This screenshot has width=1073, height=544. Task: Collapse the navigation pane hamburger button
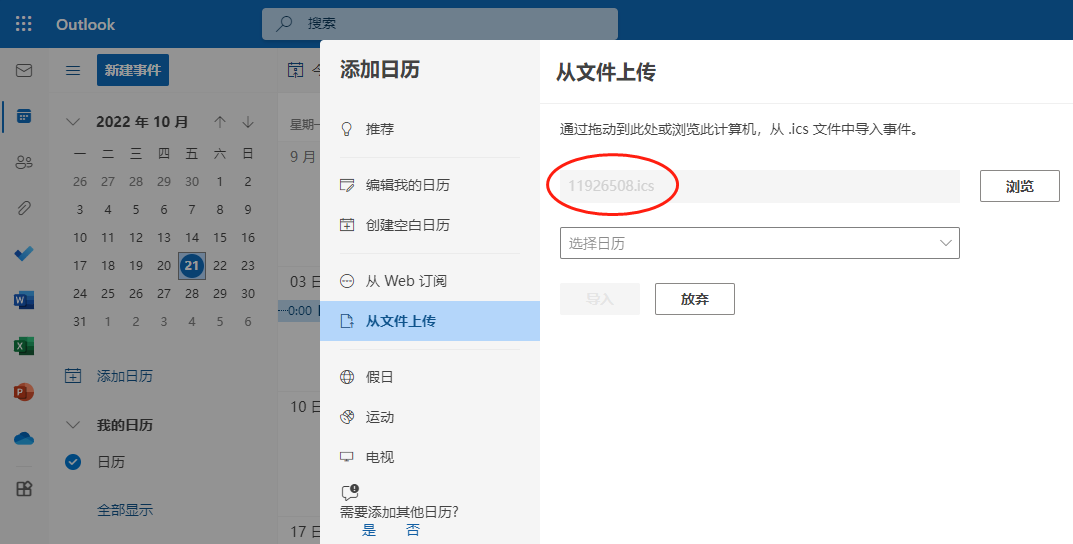(73, 70)
